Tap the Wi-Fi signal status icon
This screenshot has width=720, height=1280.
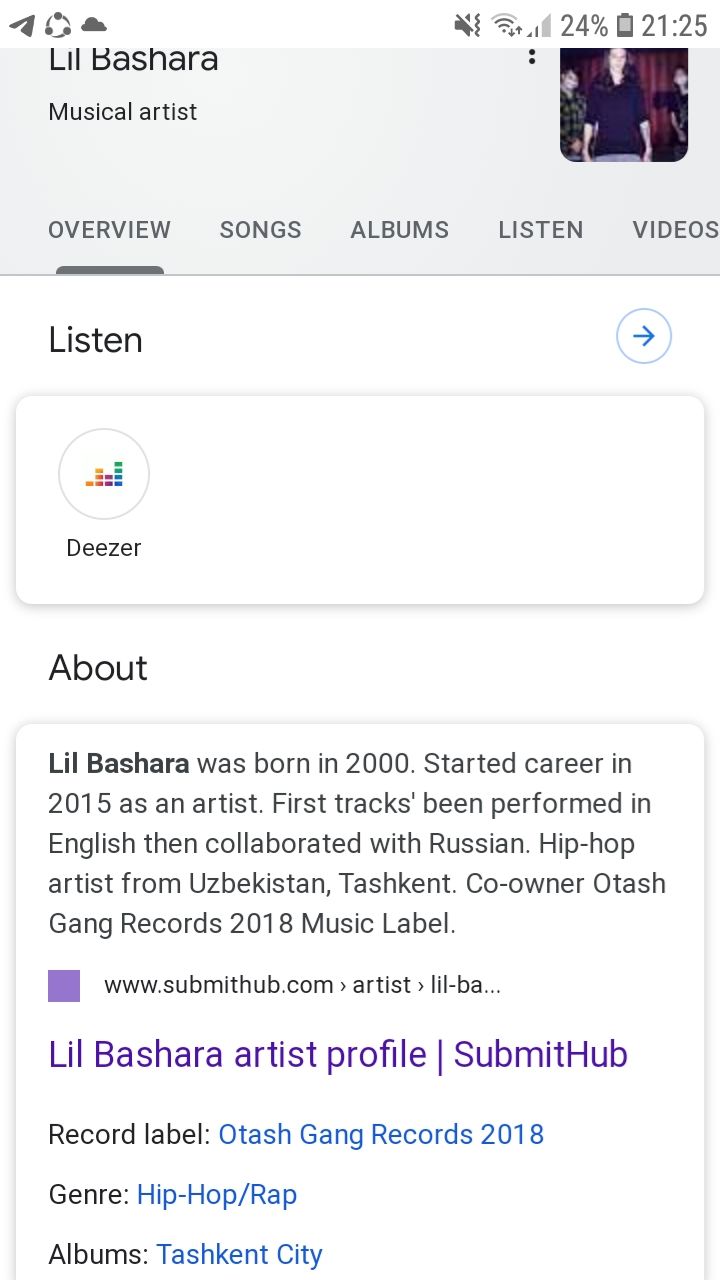pyautogui.click(x=508, y=25)
